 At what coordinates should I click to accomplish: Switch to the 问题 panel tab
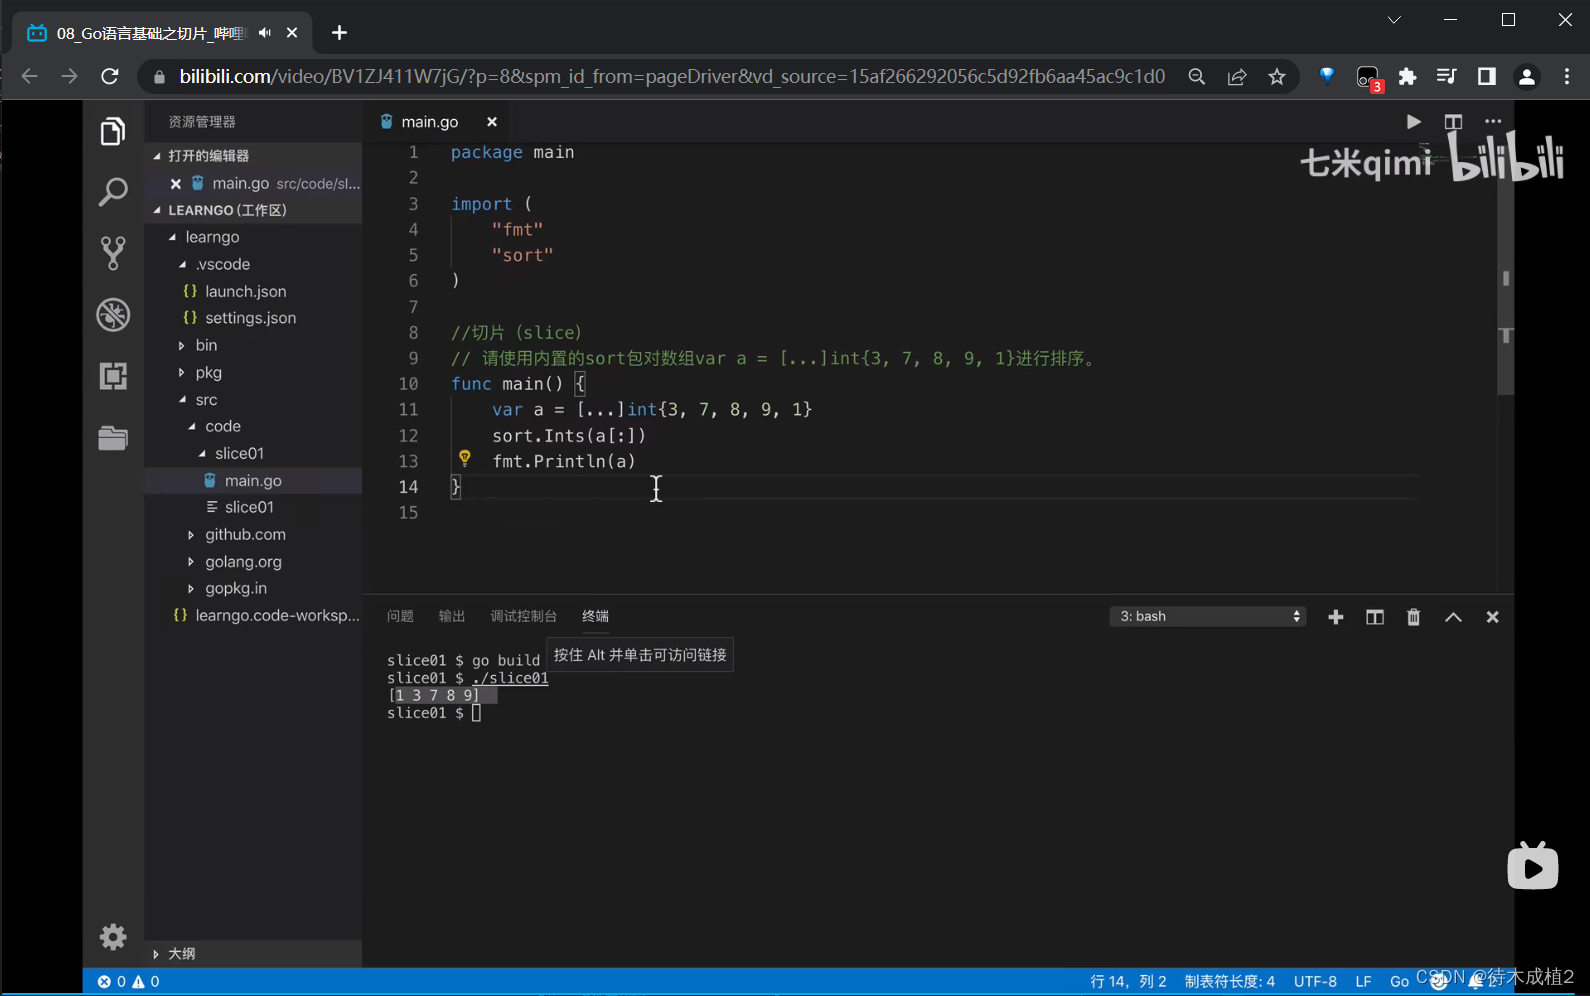click(x=400, y=616)
